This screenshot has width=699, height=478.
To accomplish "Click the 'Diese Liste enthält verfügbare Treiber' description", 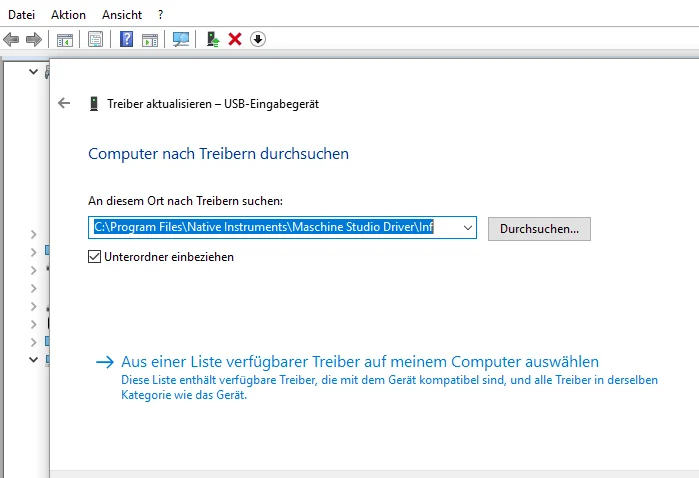I will click(x=389, y=387).
